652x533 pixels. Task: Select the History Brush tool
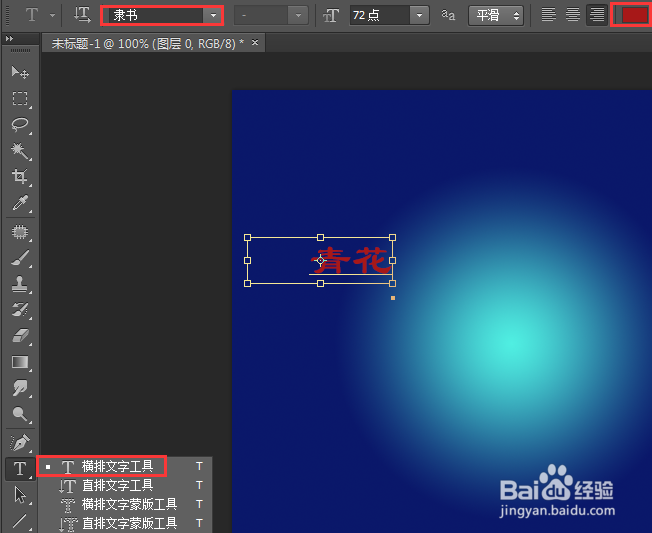pyautogui.click(x=20, y=310)
